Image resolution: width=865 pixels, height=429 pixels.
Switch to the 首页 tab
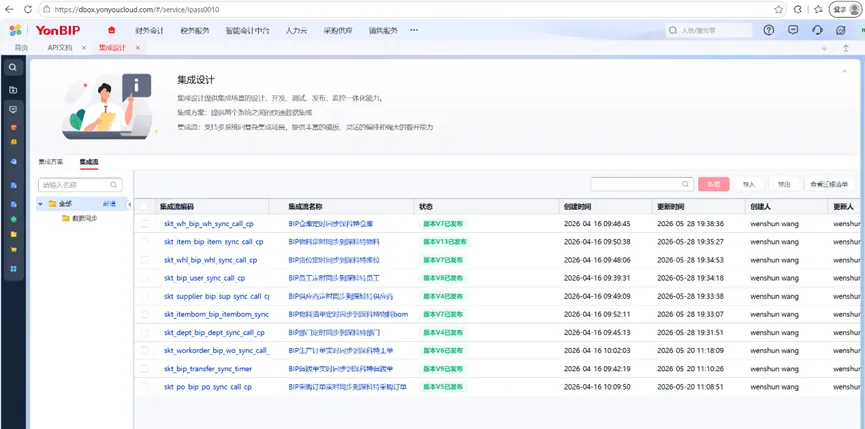coord(21,48)
